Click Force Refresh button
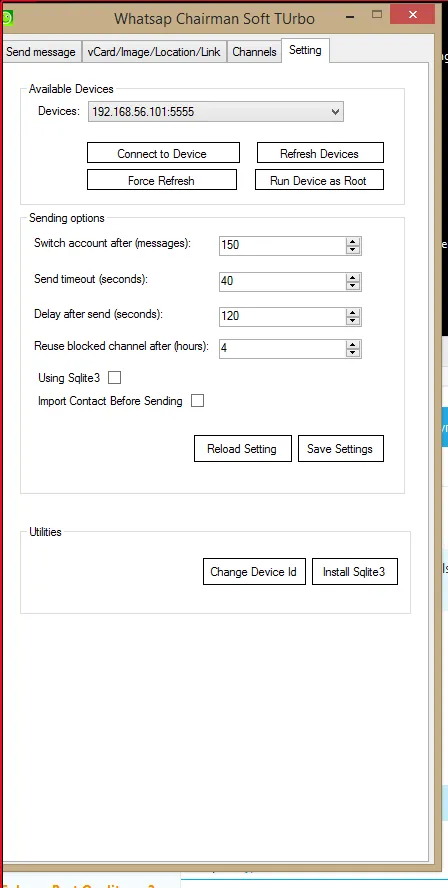 (161, 180)
